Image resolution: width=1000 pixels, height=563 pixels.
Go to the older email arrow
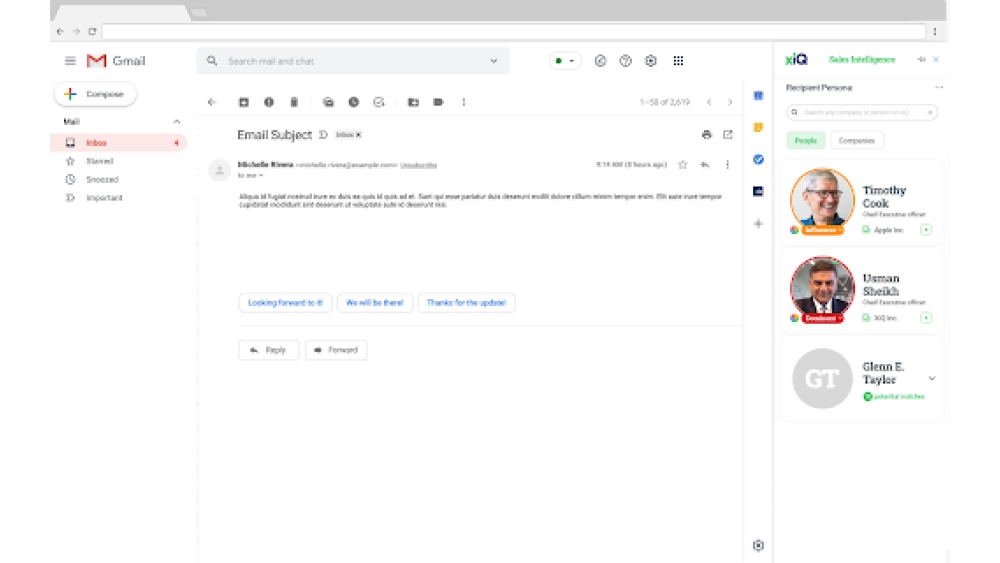pos(730,102)
